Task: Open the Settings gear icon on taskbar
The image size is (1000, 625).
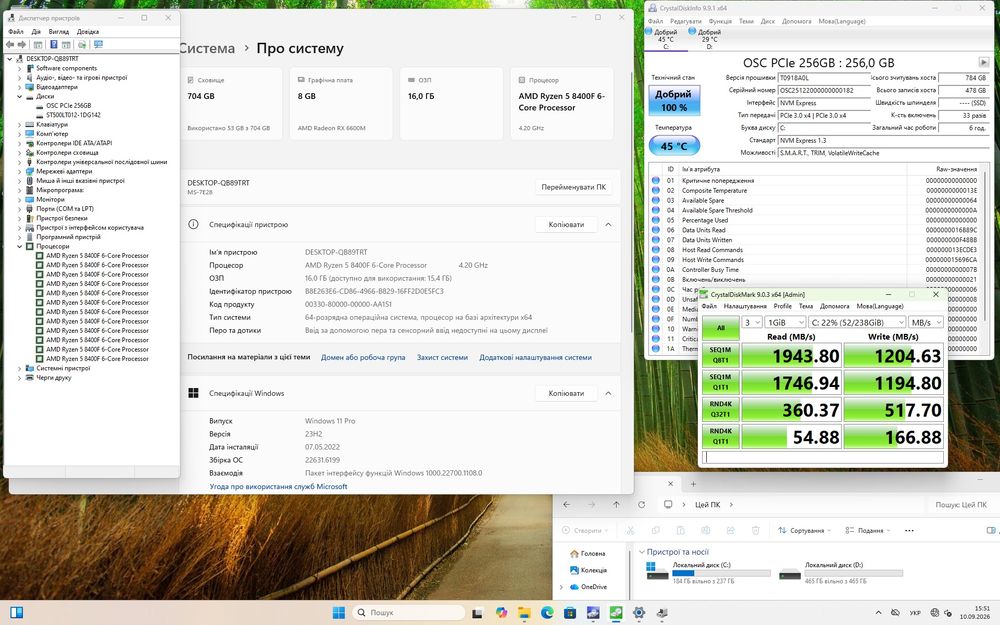Action: click(639, 613)
